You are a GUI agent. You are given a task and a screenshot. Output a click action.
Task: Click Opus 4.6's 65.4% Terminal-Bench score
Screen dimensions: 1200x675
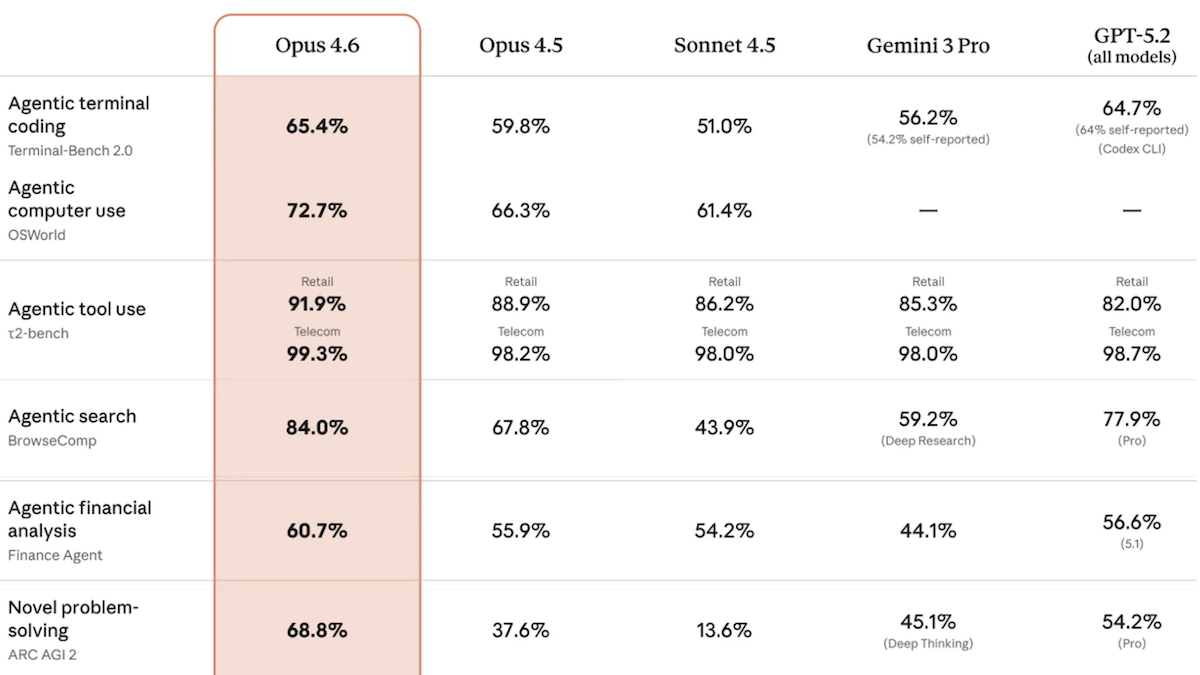point(317,127)
